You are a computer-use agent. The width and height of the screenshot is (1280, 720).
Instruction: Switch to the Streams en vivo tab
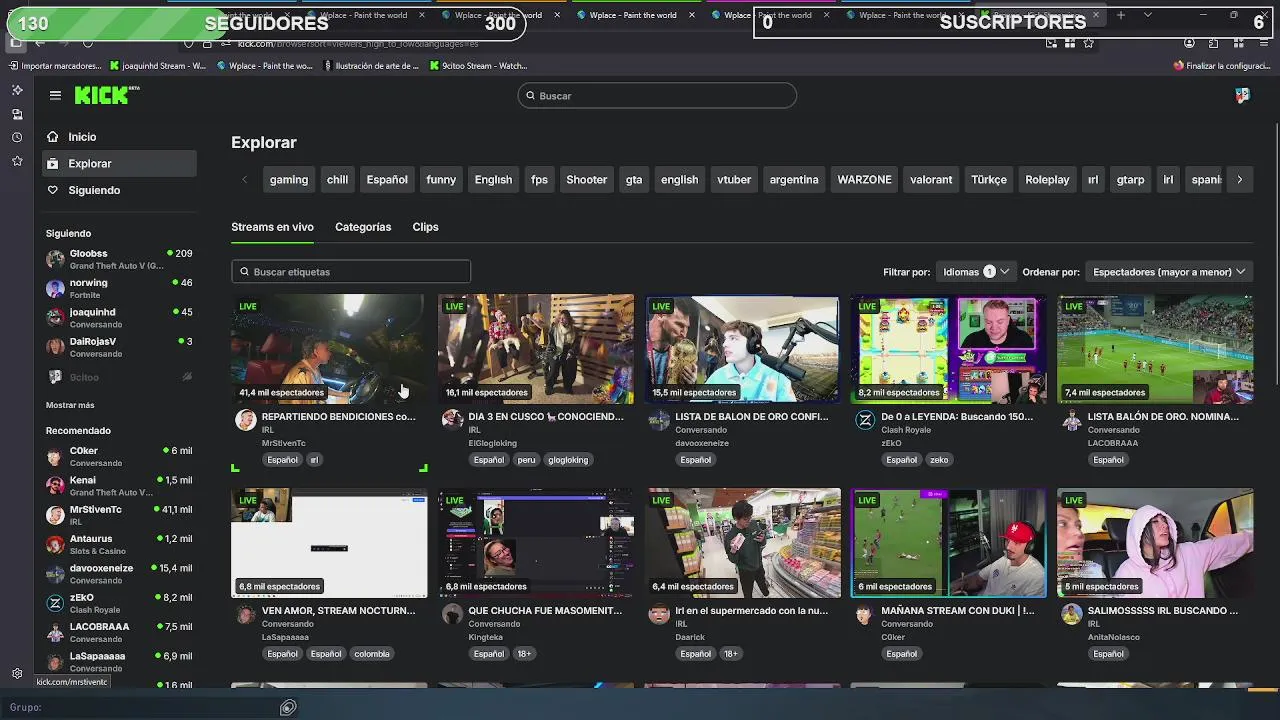272,227
